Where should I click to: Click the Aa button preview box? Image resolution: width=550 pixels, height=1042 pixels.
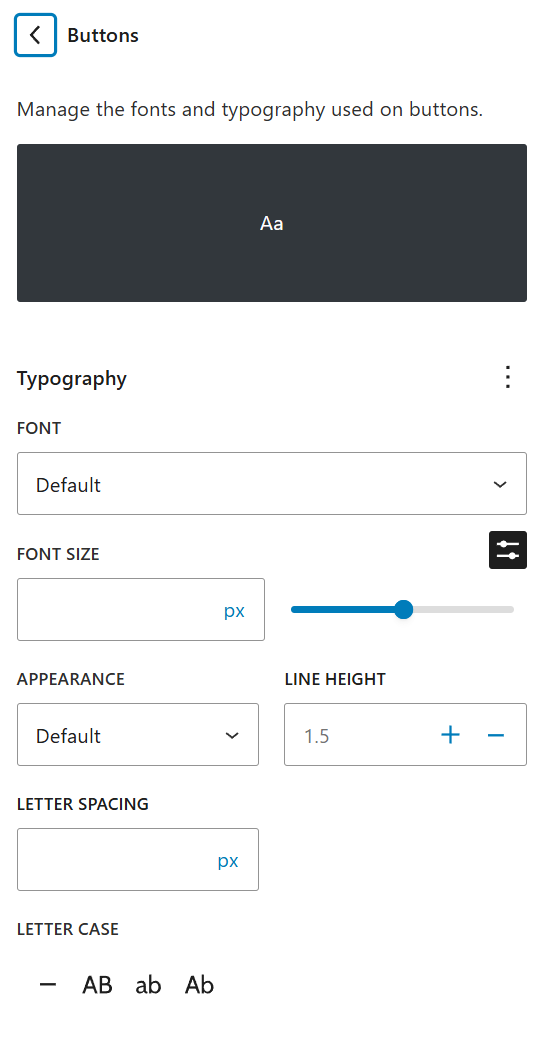click(272, 223)
